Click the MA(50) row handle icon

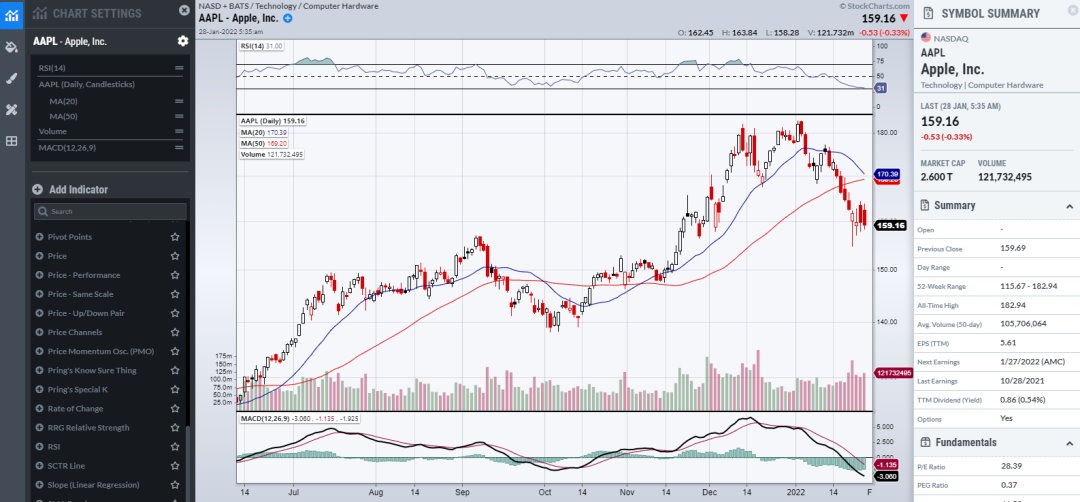tap(179, 116)
